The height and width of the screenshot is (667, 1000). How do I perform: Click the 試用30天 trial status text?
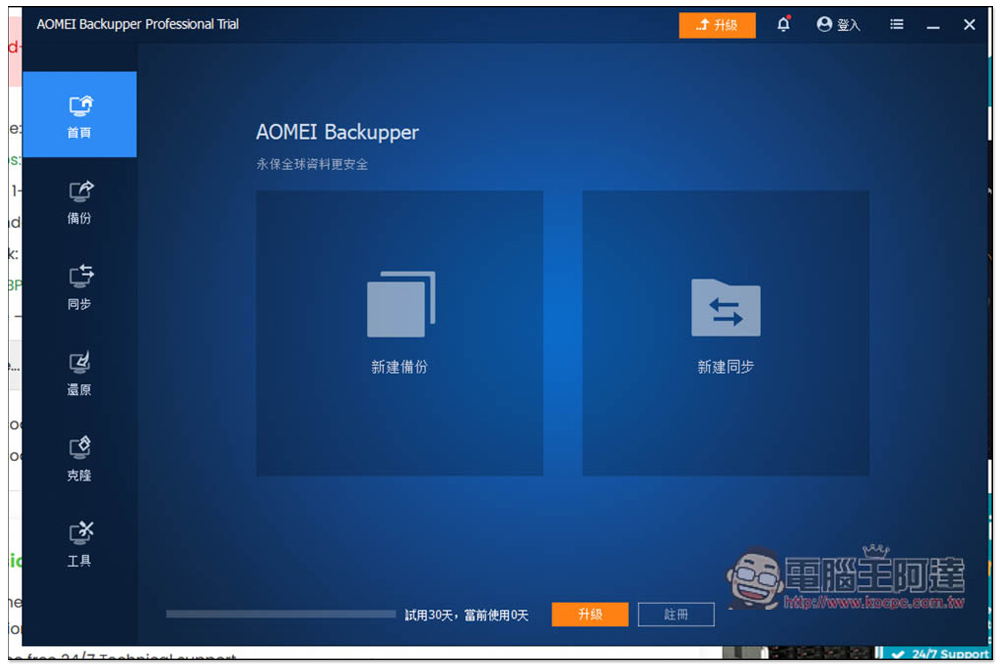(466, 615)
